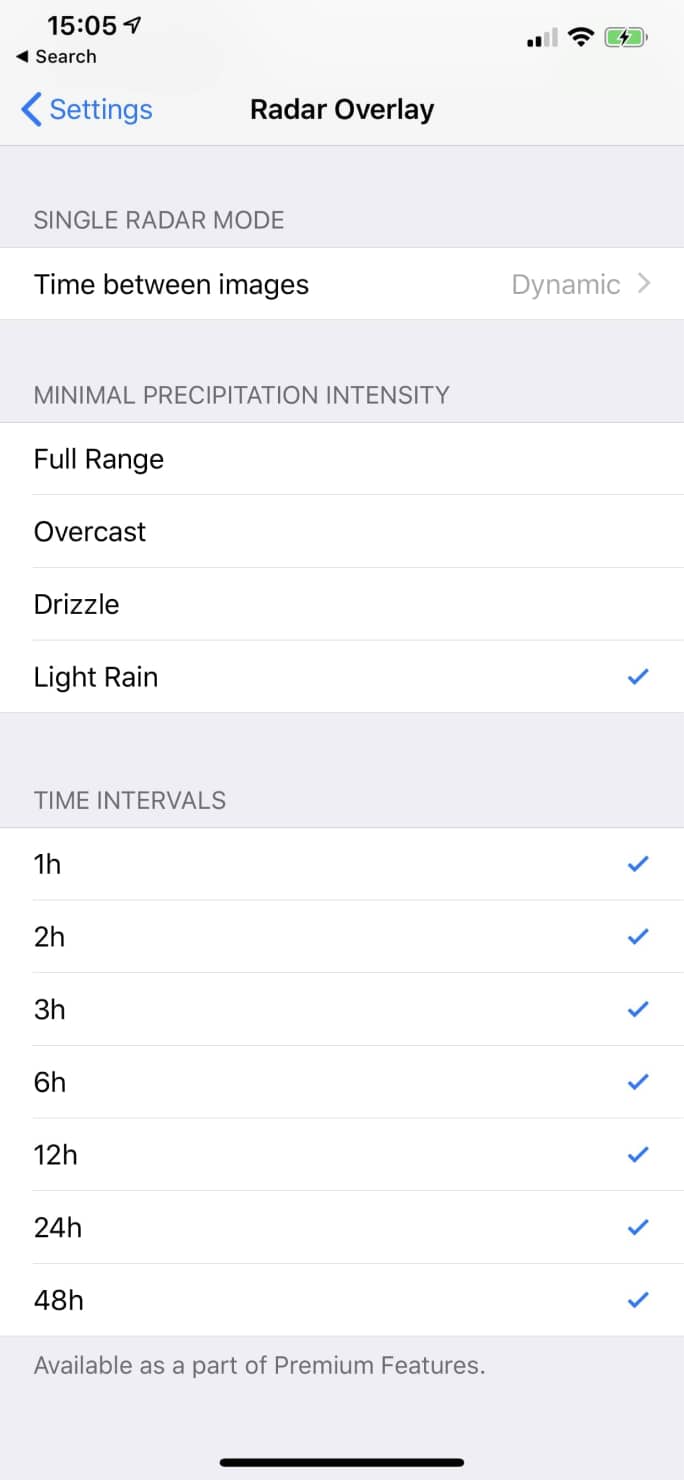The width and height of the screenshot is (684, 1480).
Task: Tap the small arrow beside Search
Action: click(22, 57)
